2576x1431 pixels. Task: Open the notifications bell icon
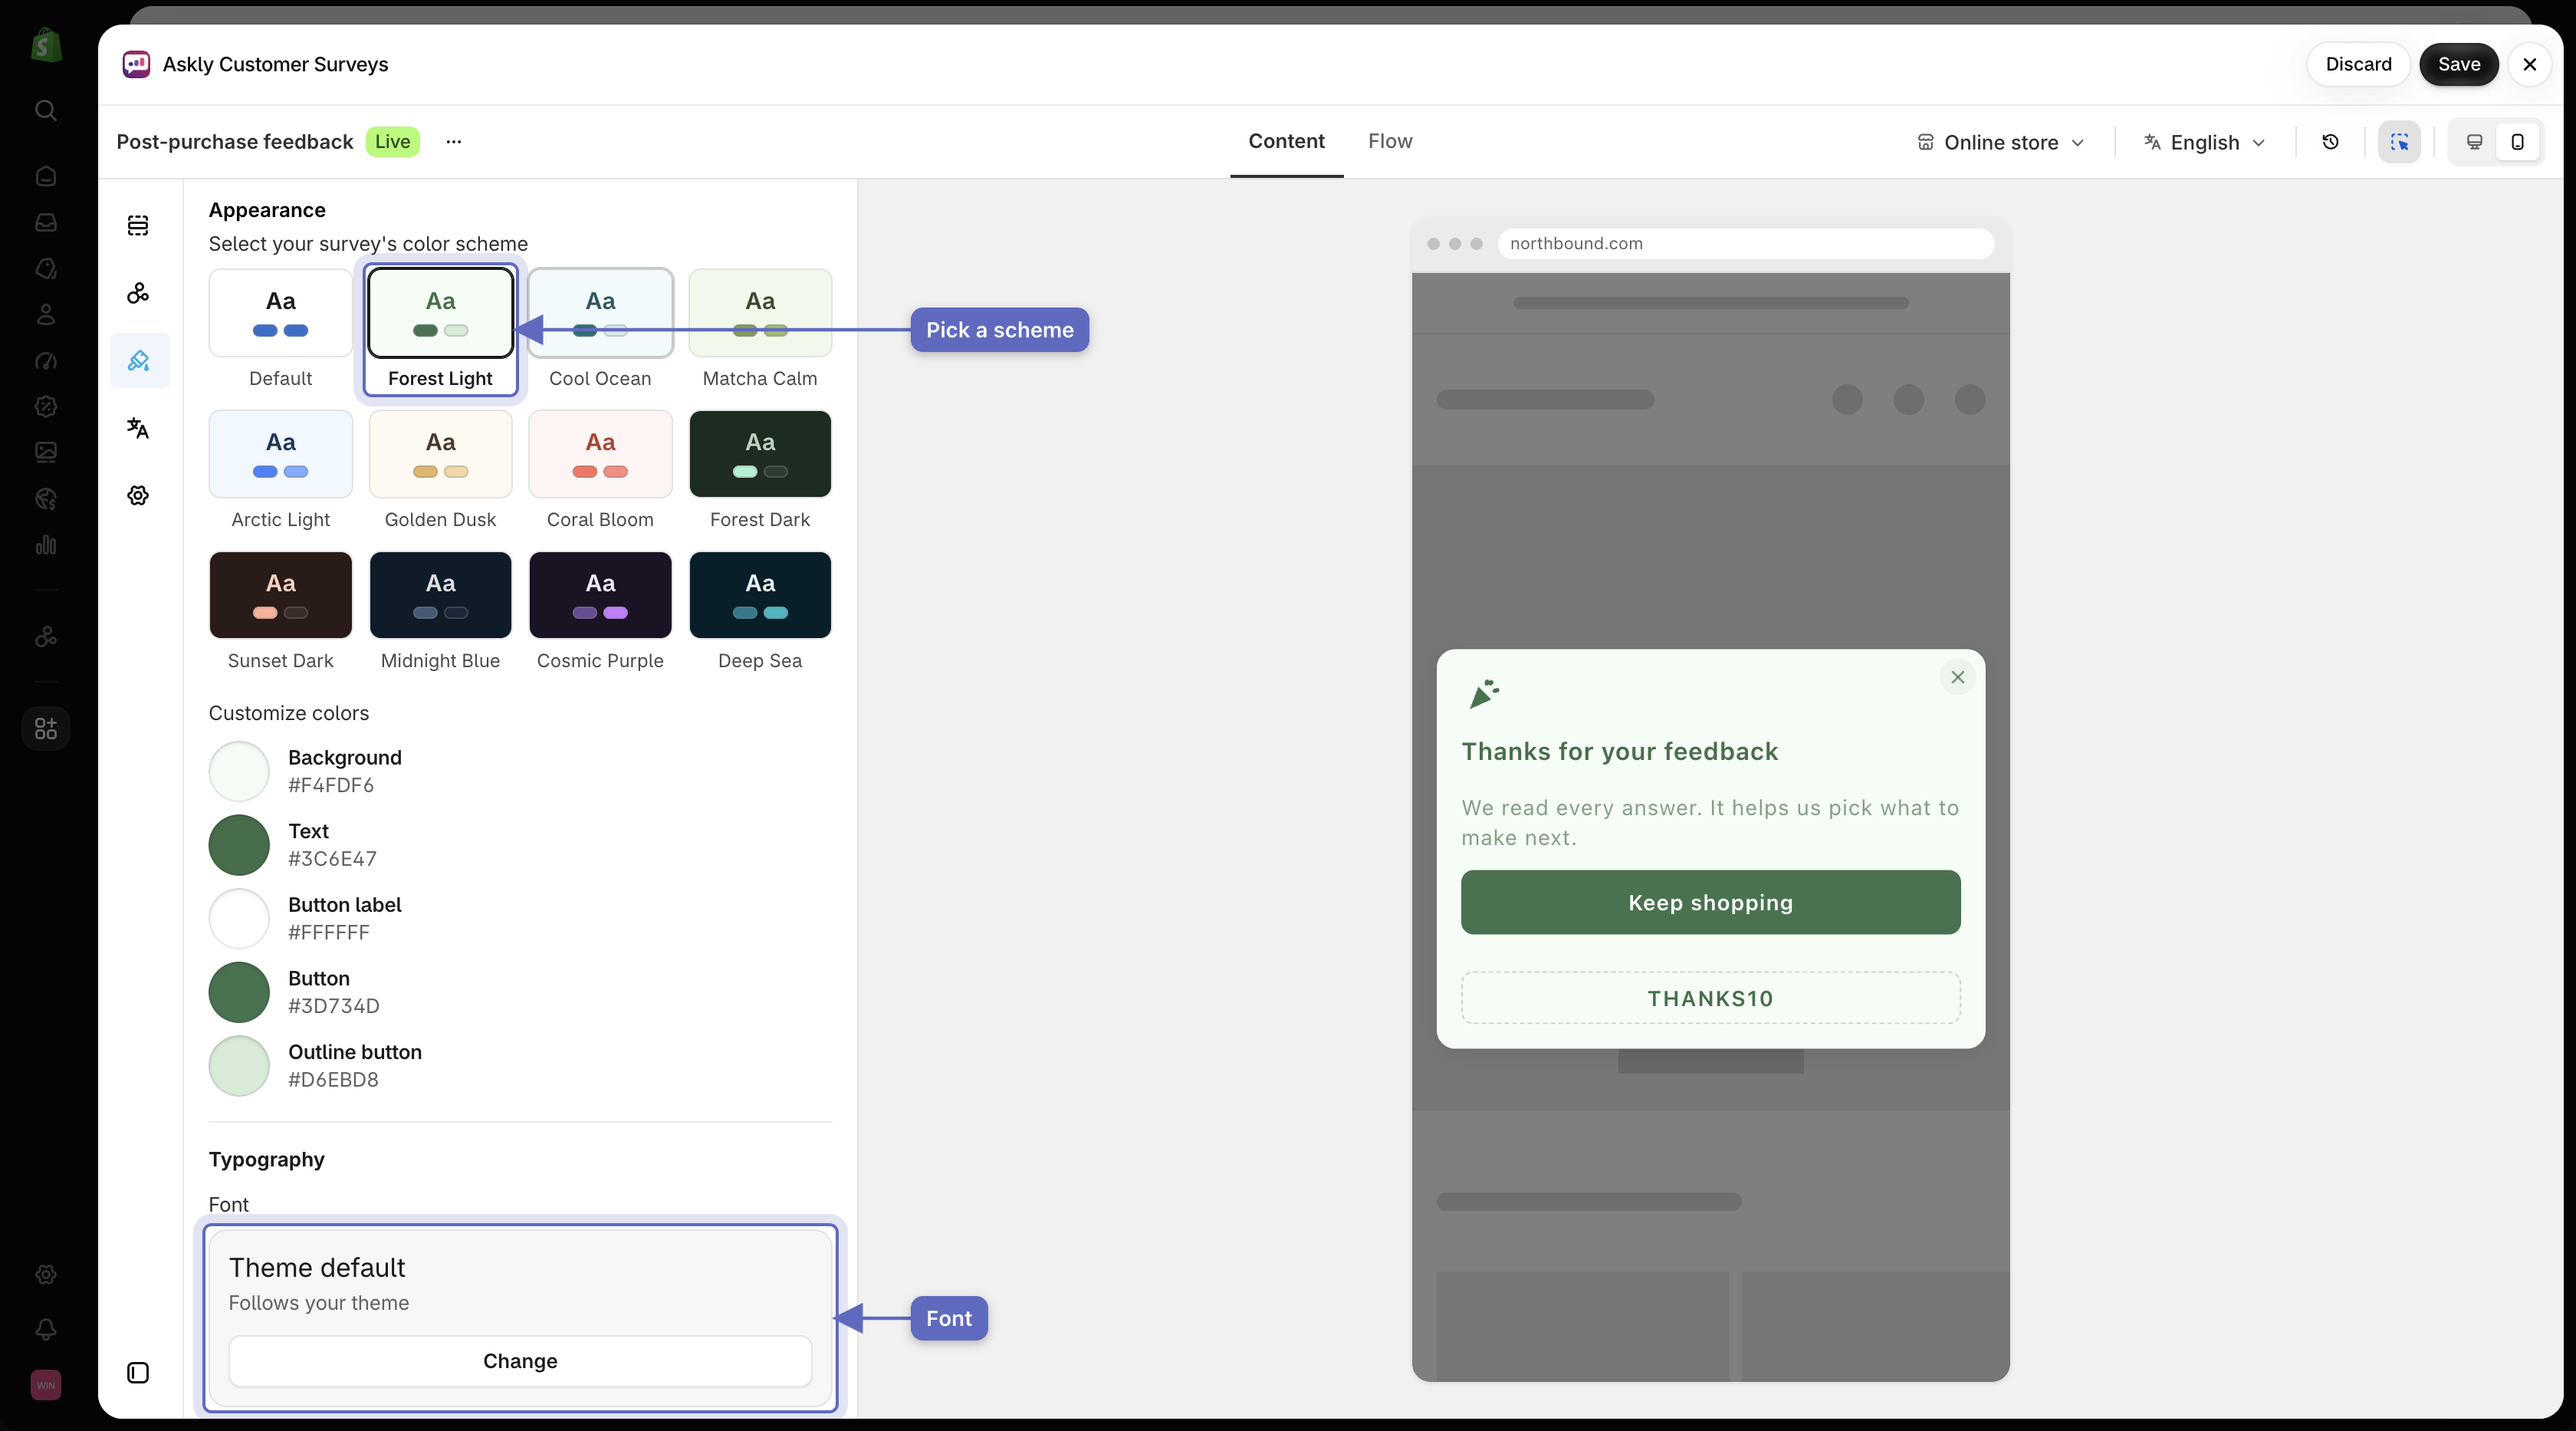tap(46, 1329)
